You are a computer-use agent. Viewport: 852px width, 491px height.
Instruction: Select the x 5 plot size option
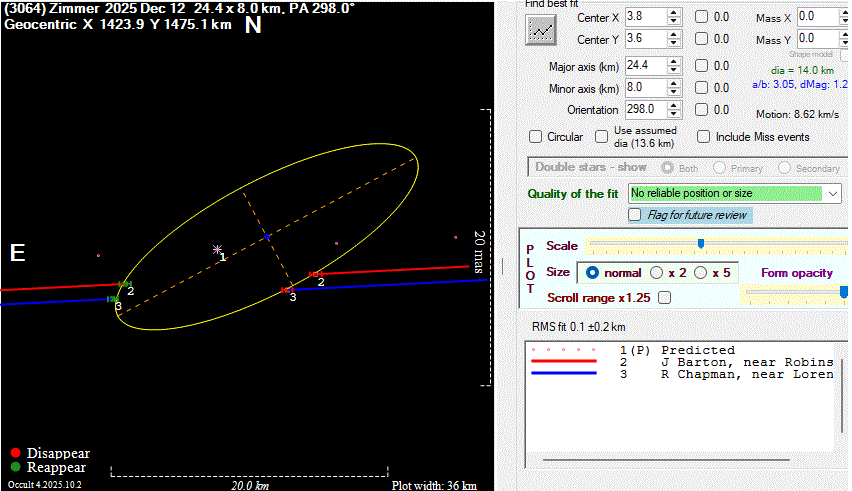coord(700,273)
